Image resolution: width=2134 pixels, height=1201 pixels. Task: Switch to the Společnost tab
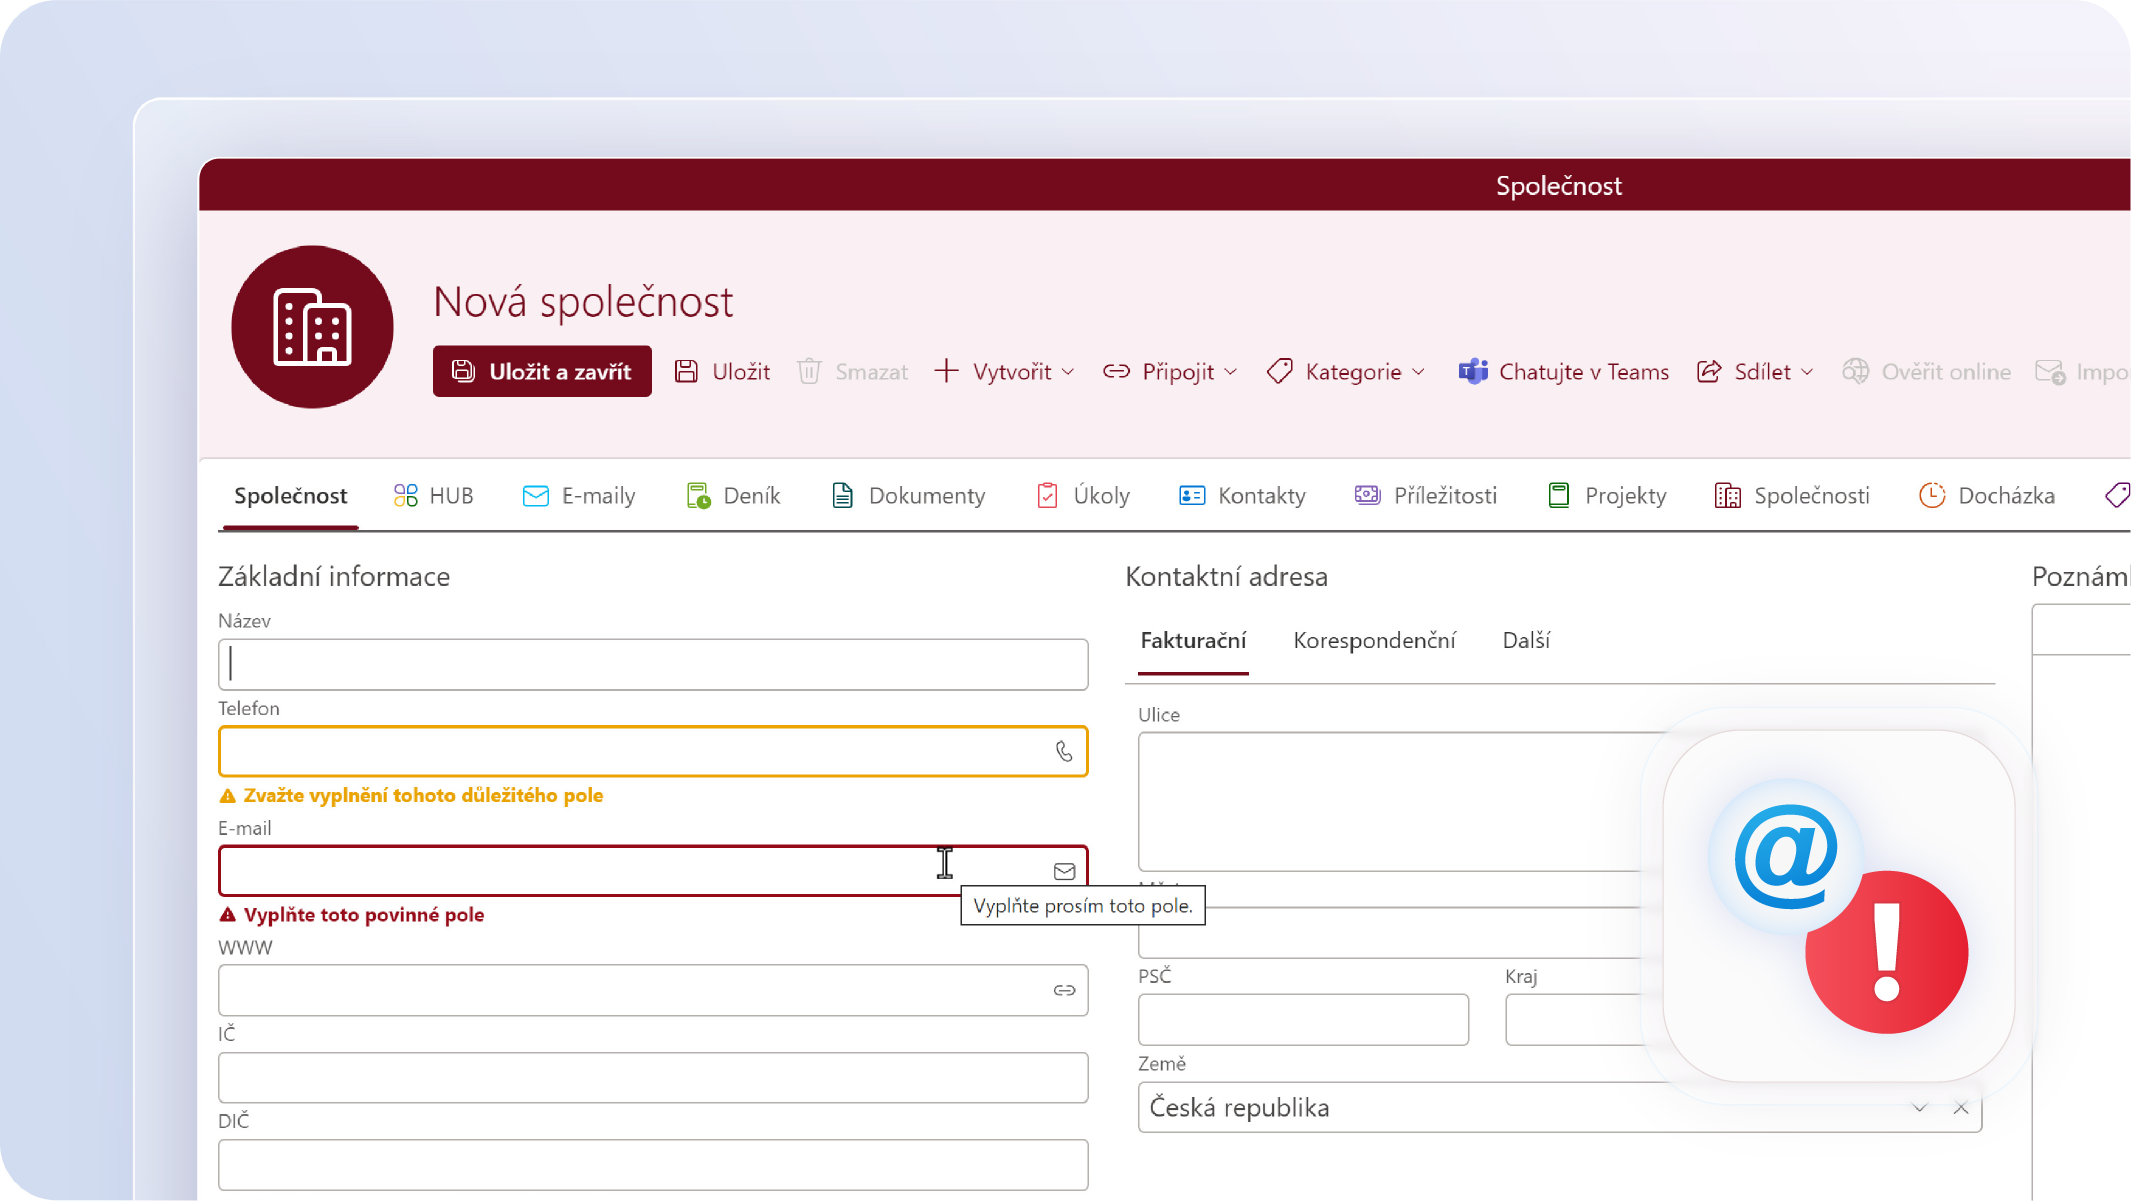coord(290,495)
